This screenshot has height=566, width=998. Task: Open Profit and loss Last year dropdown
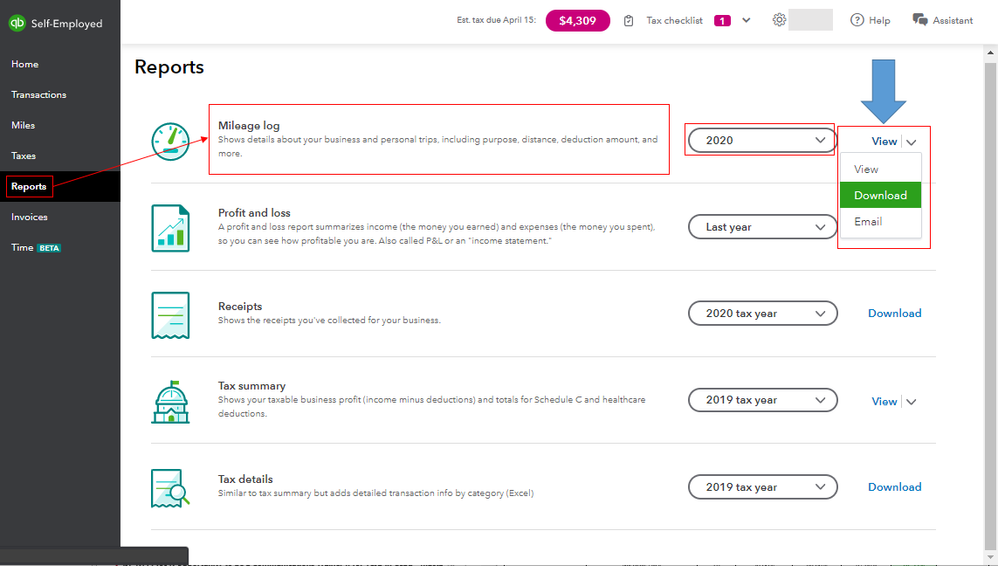[762, 227]
